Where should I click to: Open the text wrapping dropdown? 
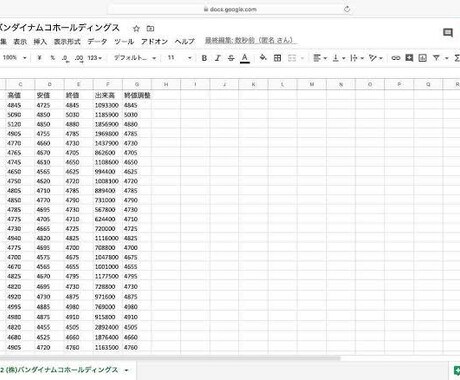pyautogui.click(x=357, y=58)
